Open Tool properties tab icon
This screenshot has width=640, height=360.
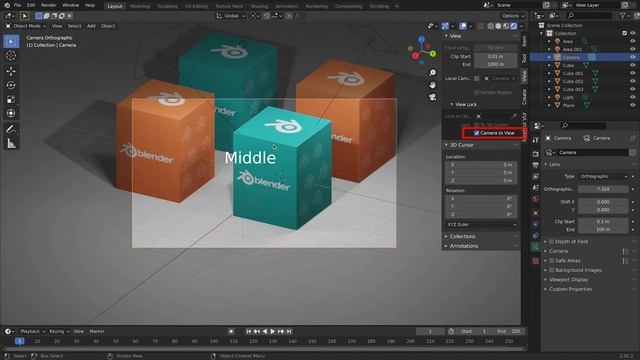536,140
